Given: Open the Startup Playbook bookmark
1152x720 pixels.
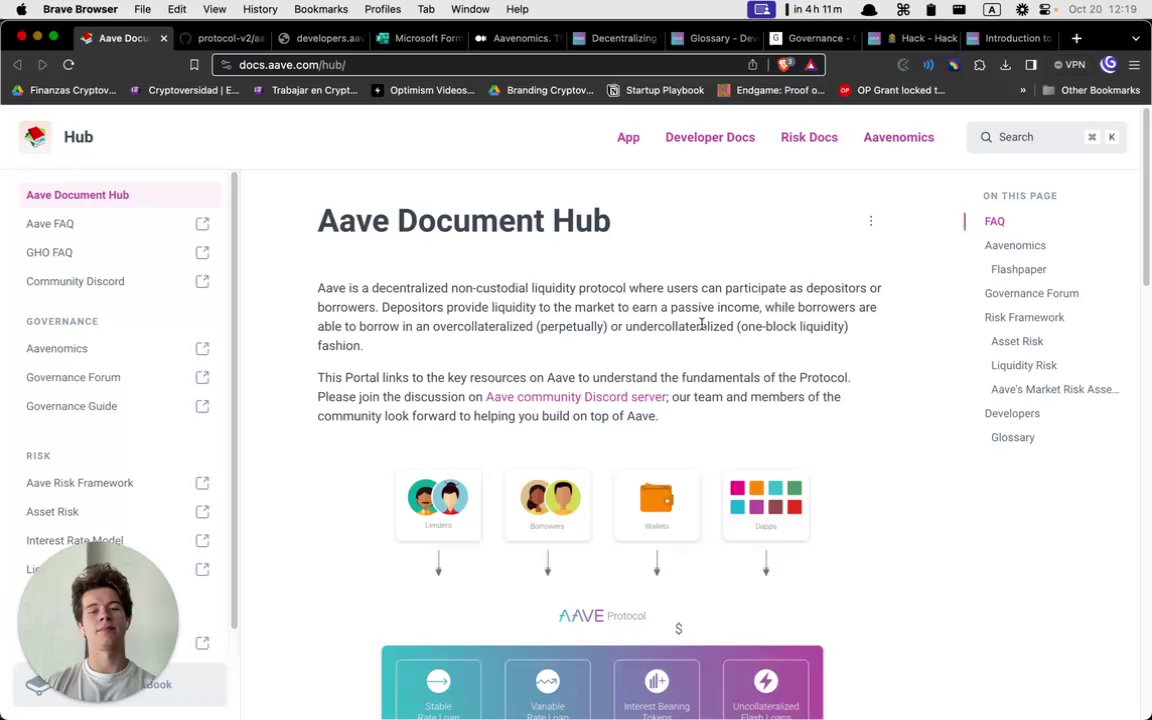Looking at the screenshot, I should tap(655, 90).
